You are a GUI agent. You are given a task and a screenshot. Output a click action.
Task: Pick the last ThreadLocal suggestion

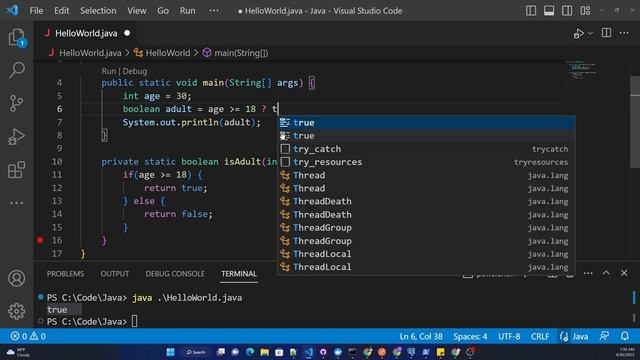click(427, 267)
